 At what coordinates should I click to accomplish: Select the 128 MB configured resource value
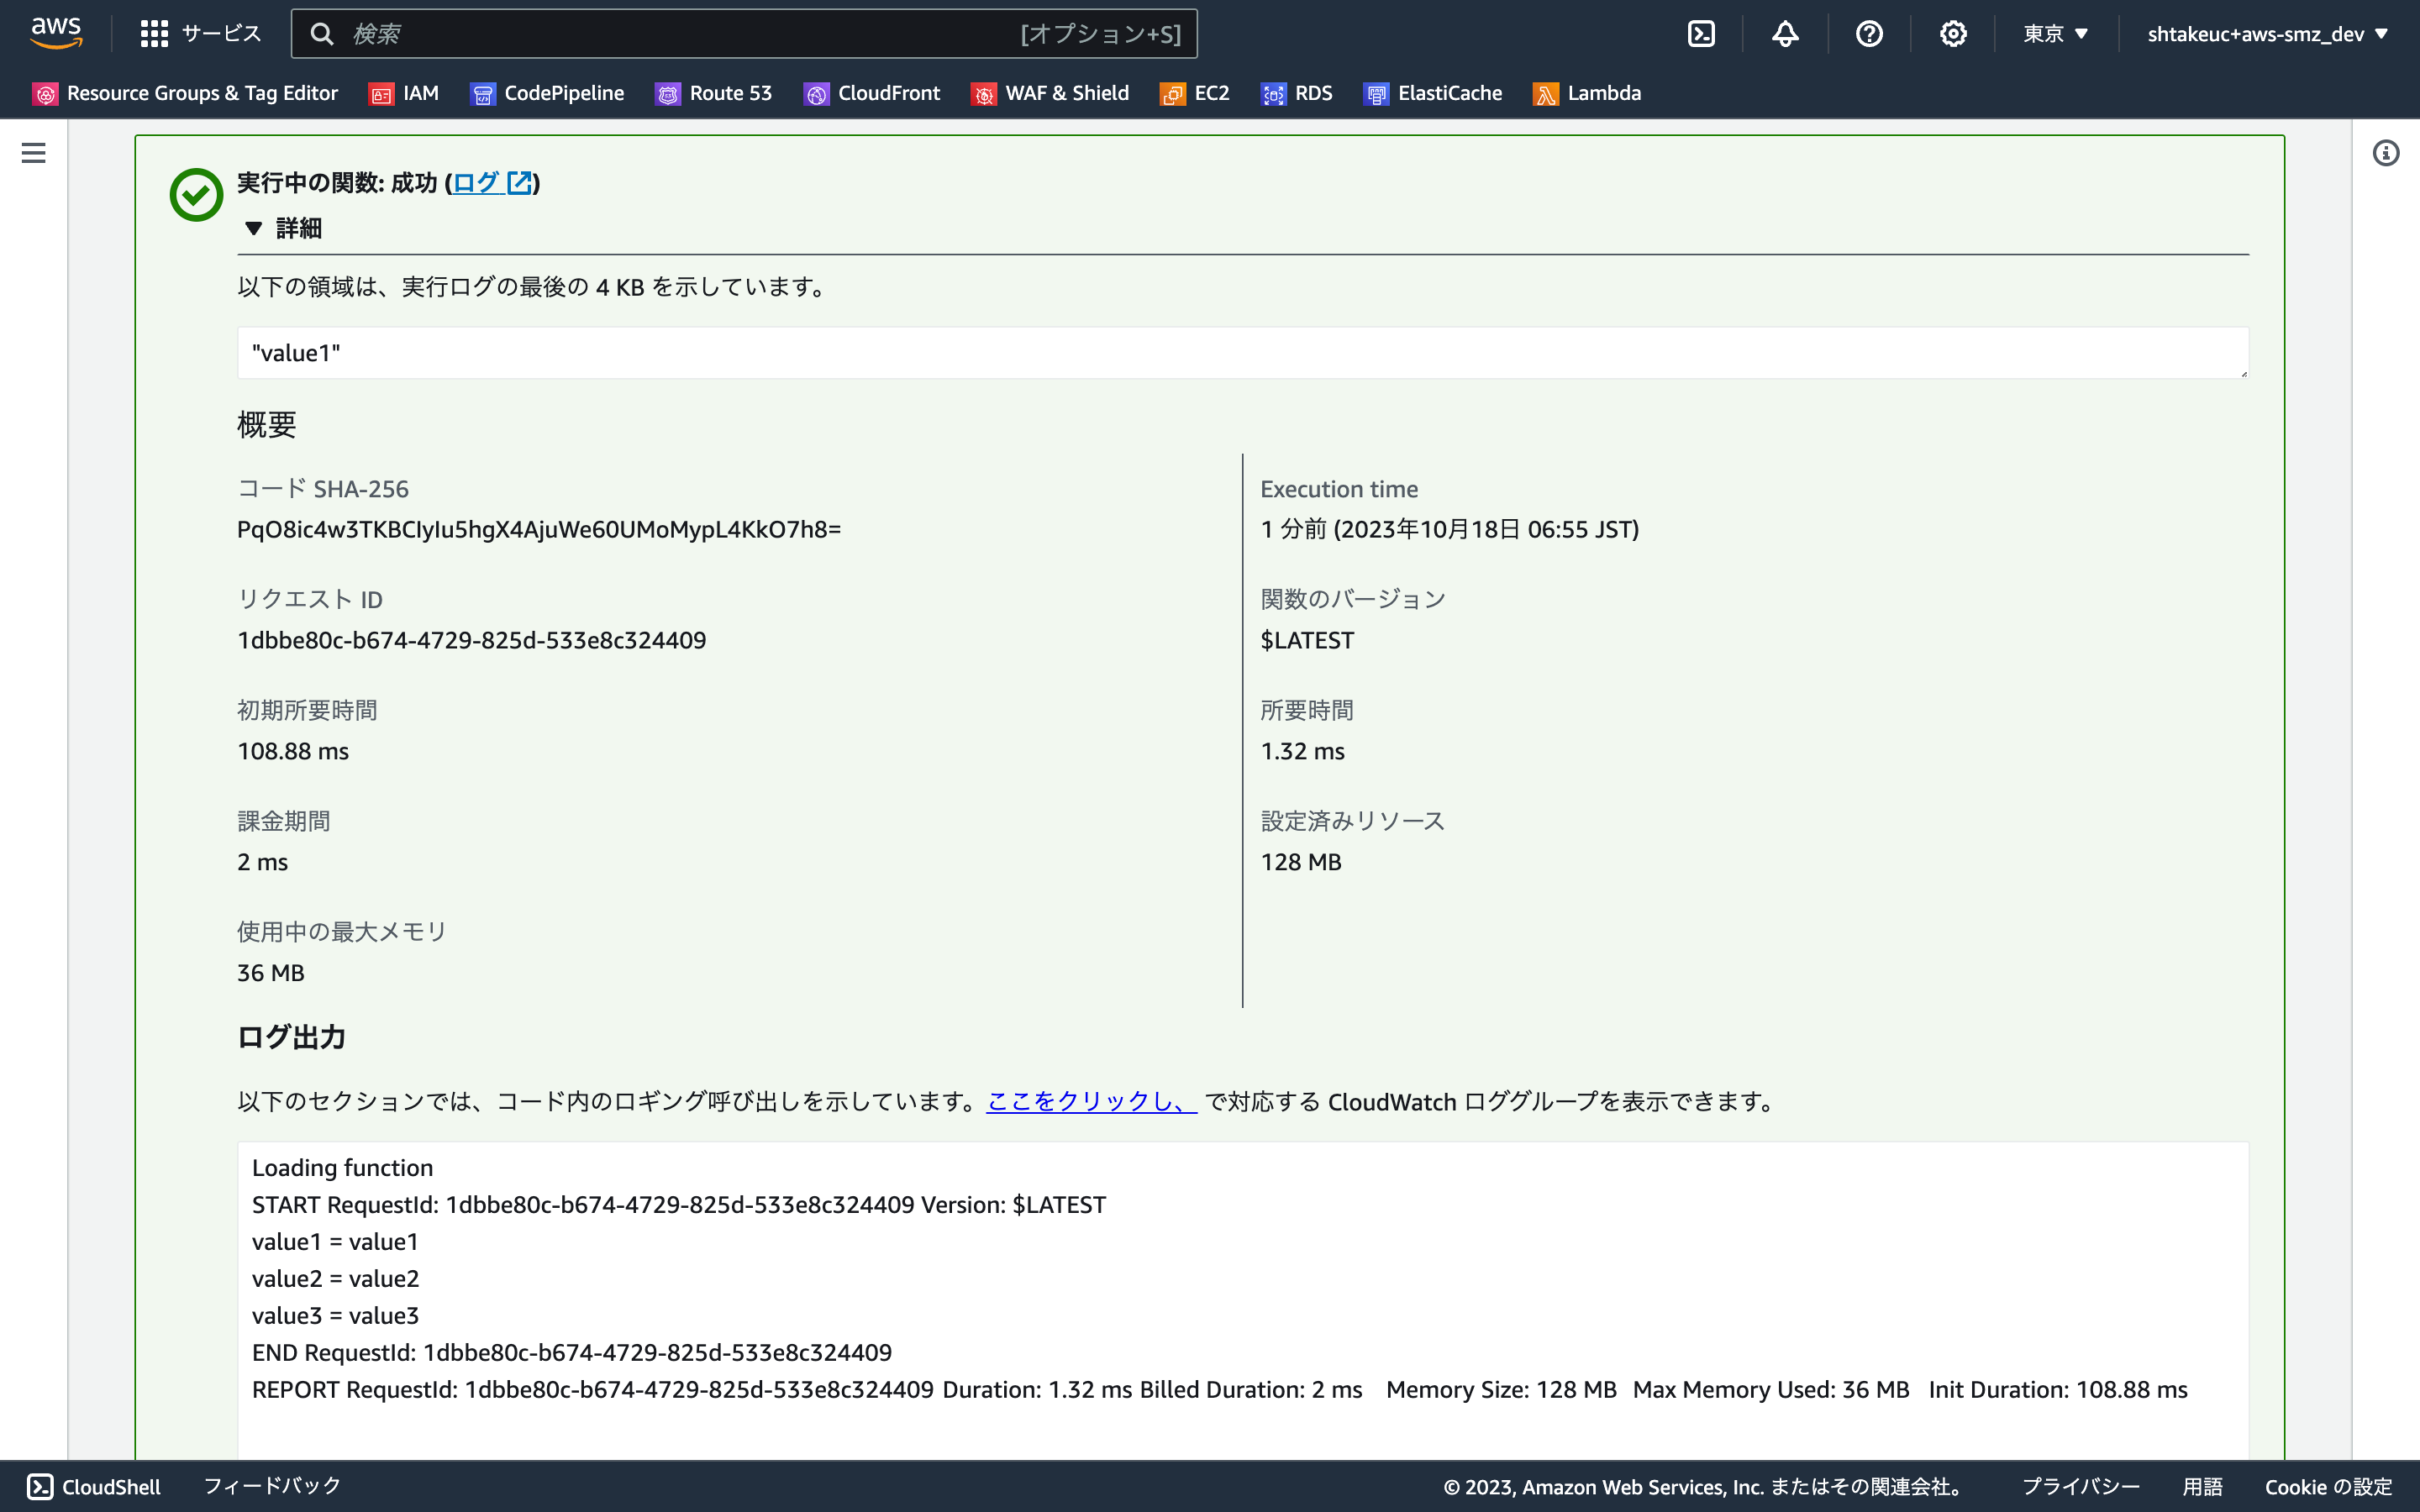coord(1301,863)
